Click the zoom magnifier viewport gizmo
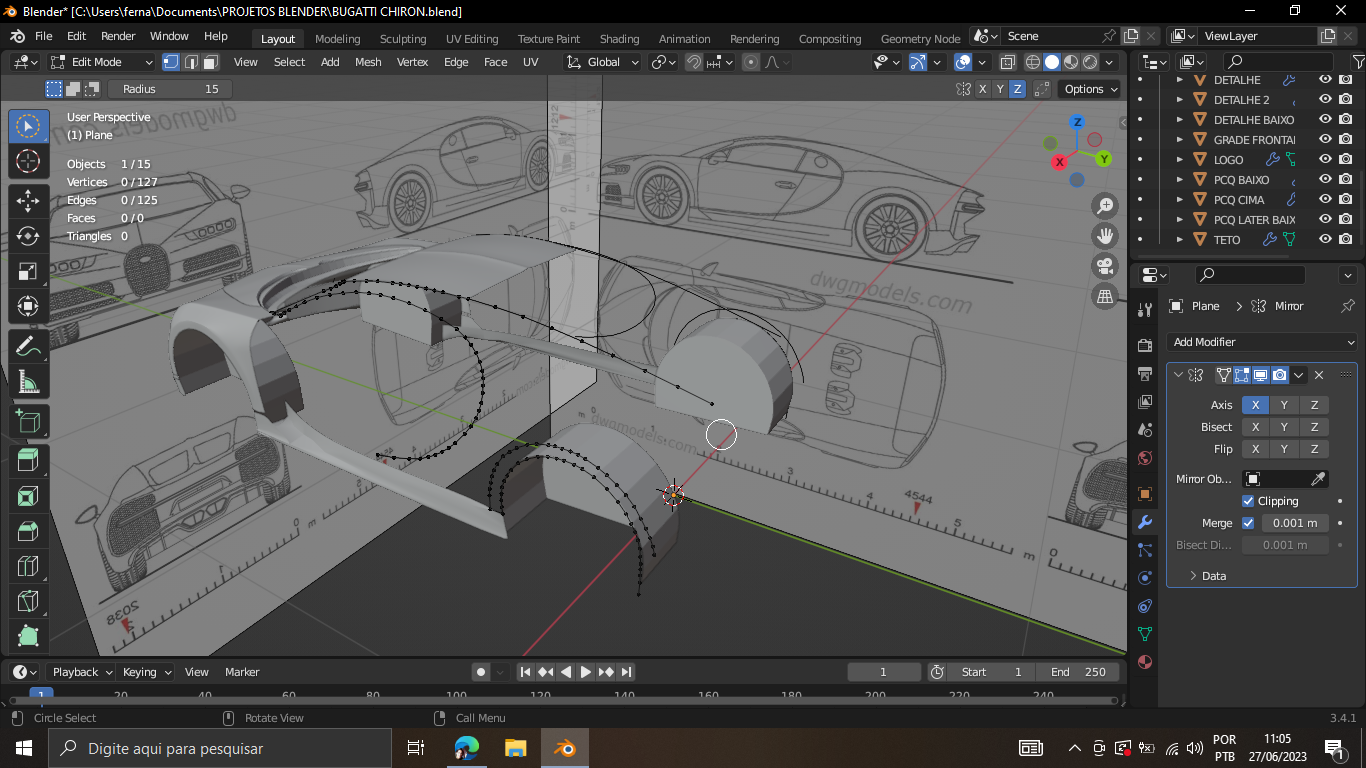 click(1105, 206)
